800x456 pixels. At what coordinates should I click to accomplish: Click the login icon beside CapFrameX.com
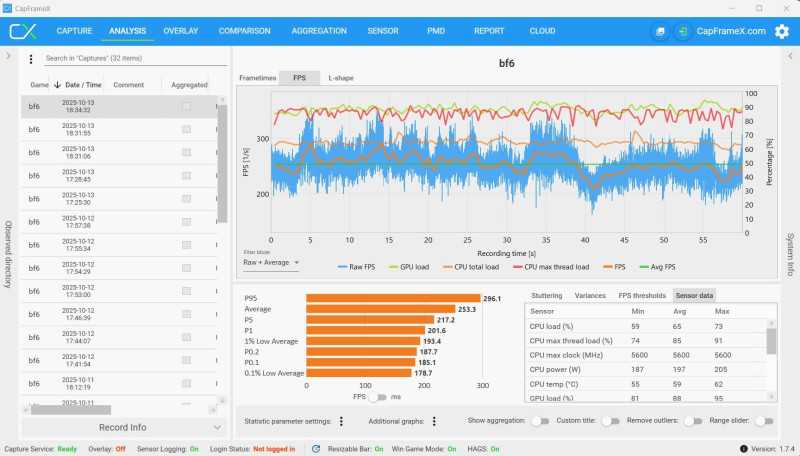pos(683,31)
